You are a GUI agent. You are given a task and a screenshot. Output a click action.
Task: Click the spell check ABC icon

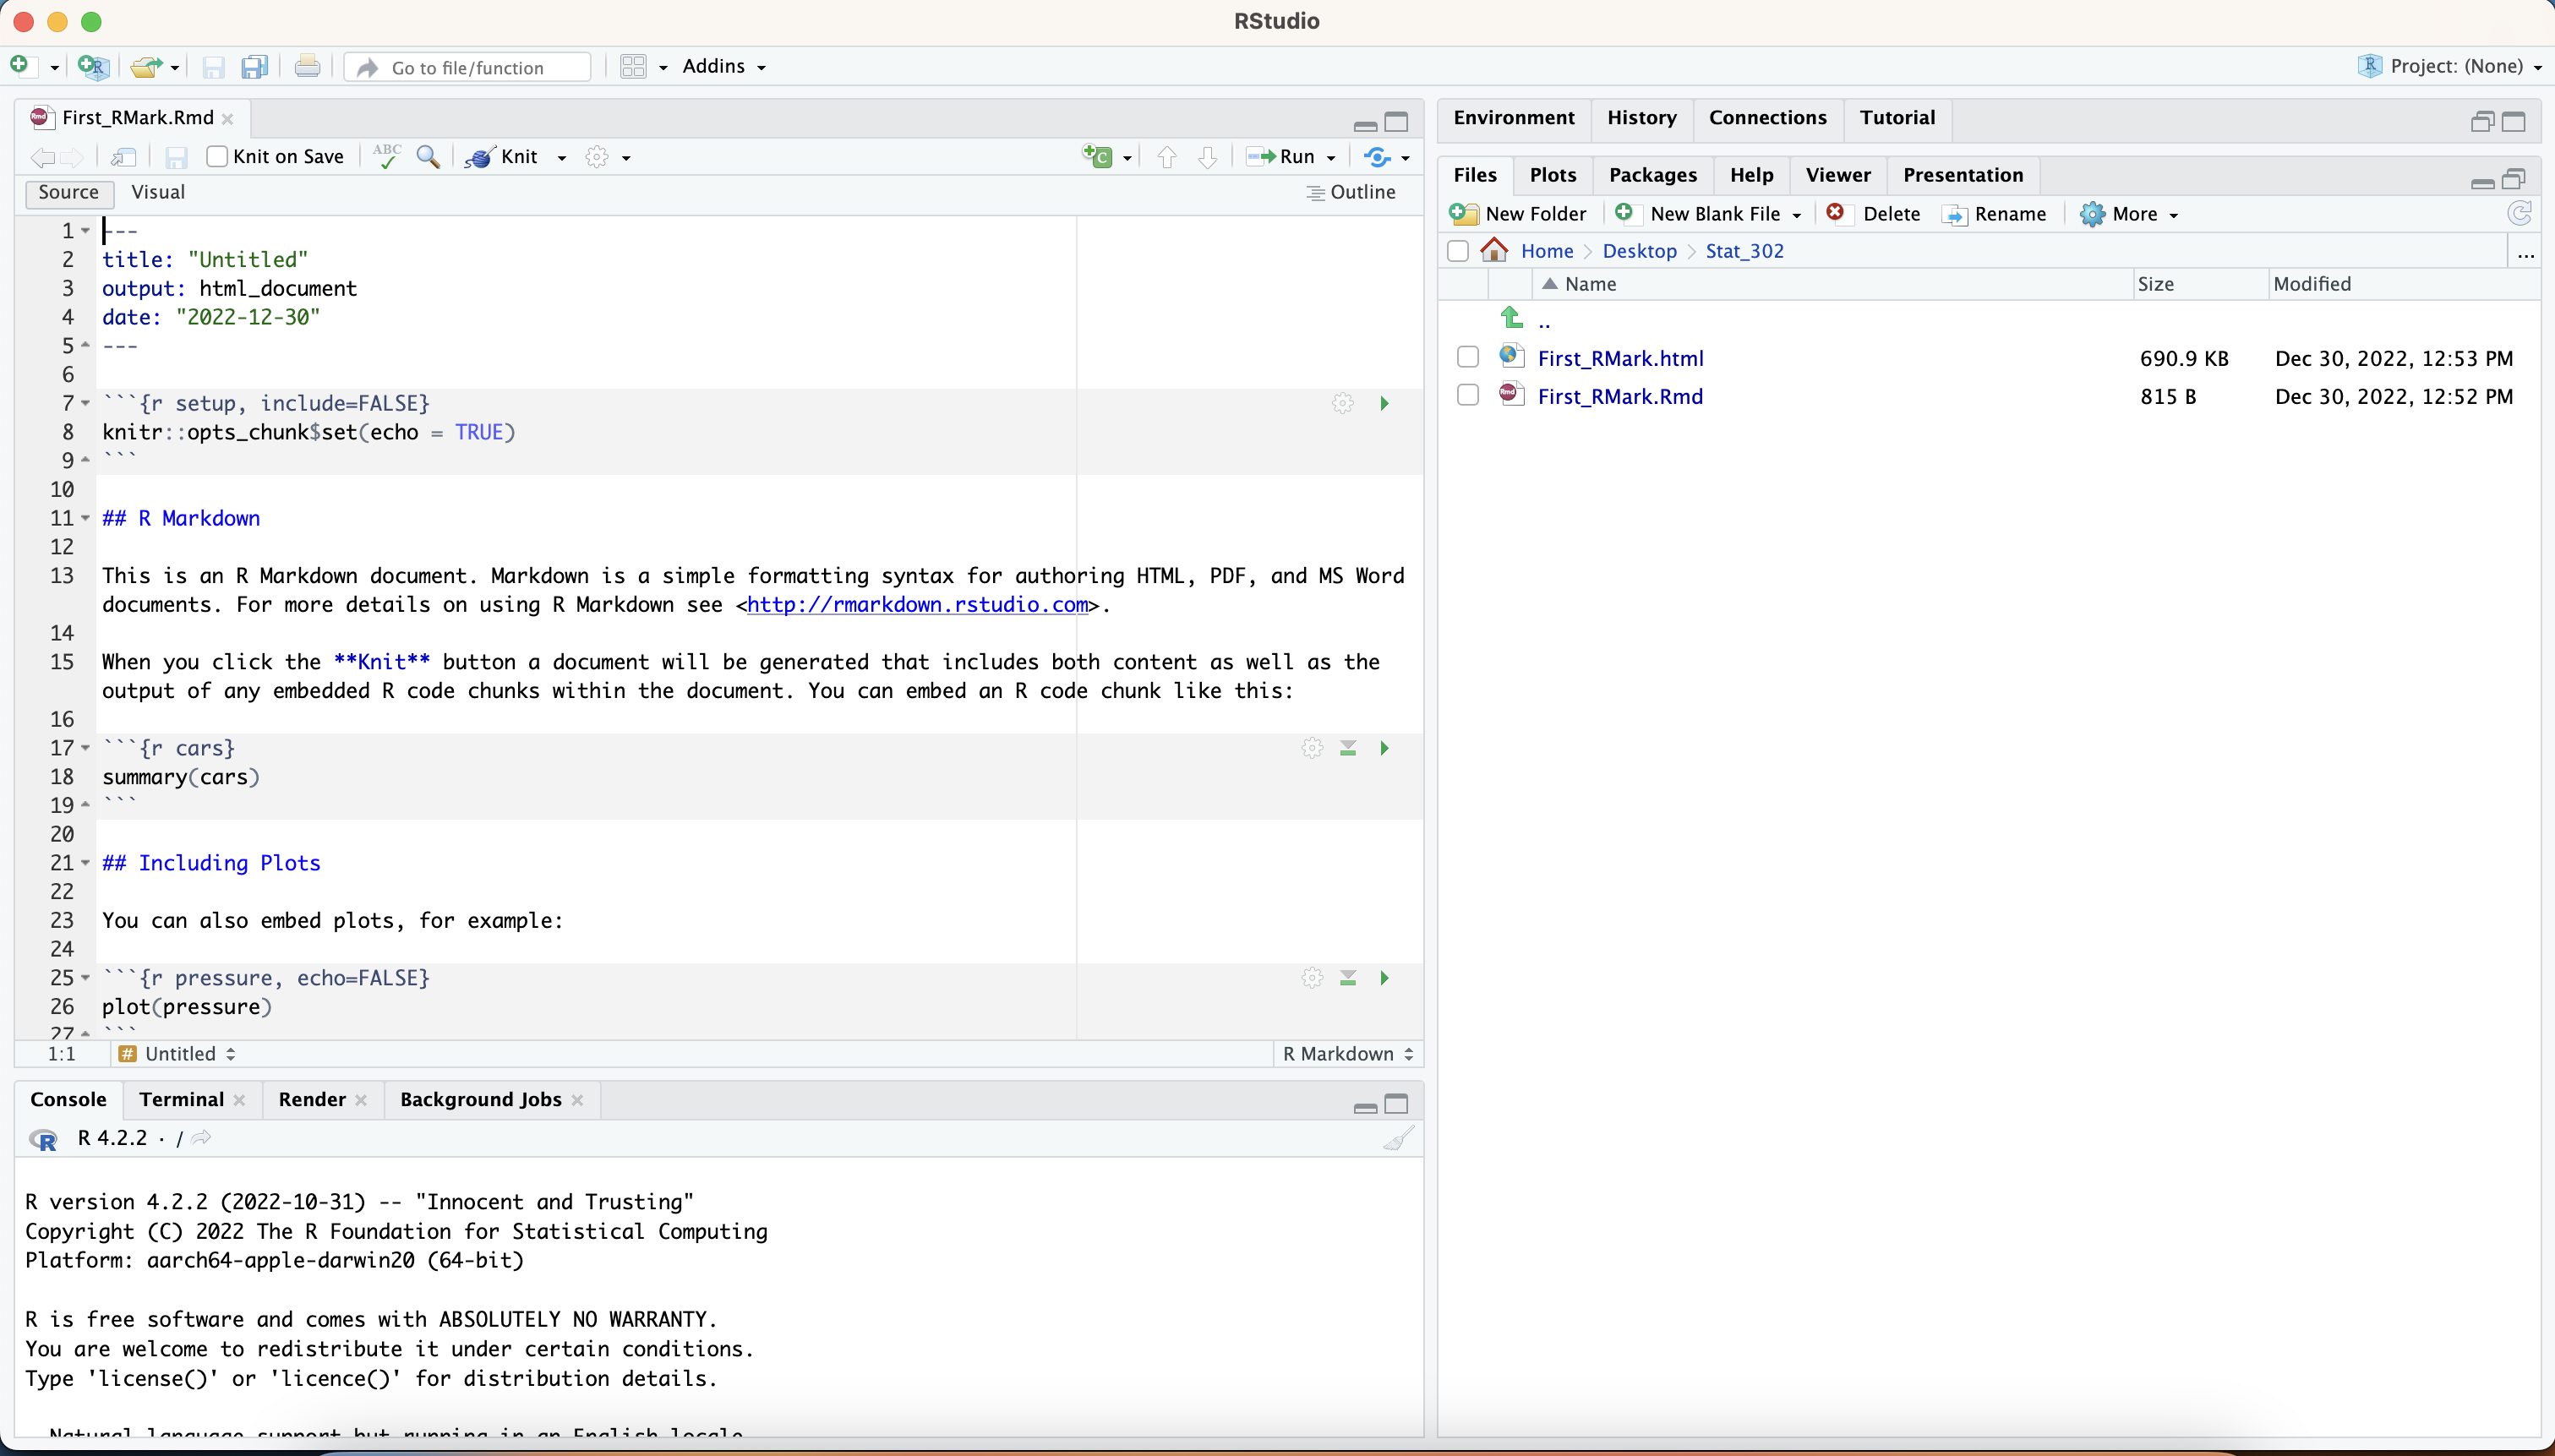click(x=386, y=157)
